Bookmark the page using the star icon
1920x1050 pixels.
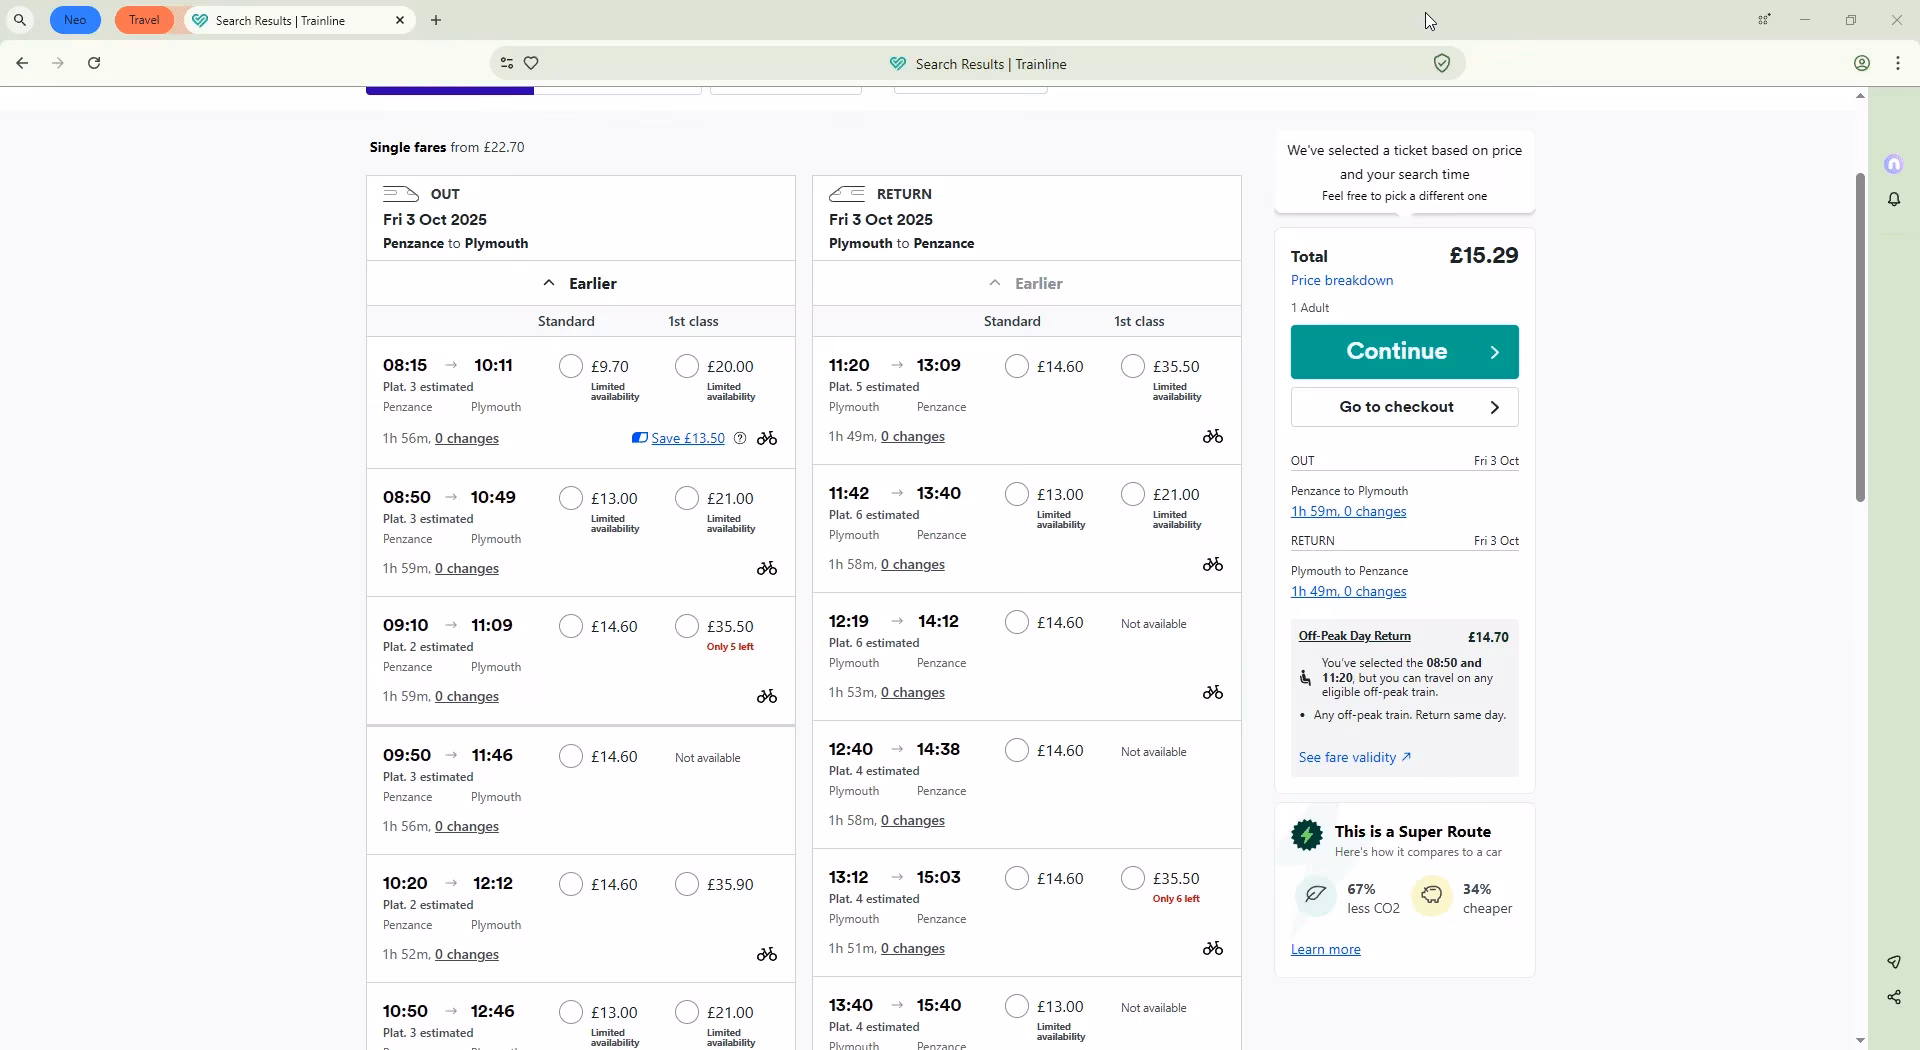tap(531, 63)
